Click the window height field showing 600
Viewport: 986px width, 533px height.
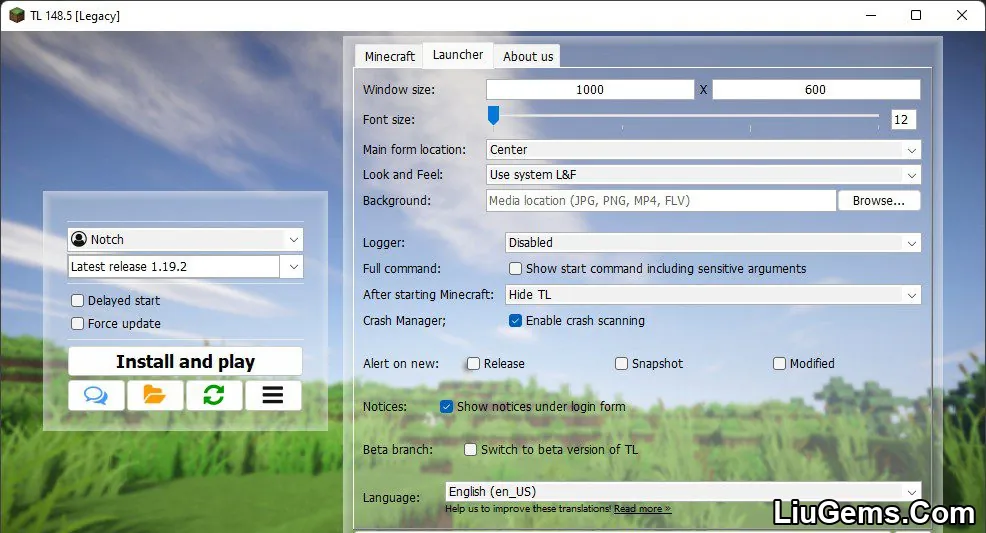816,89
